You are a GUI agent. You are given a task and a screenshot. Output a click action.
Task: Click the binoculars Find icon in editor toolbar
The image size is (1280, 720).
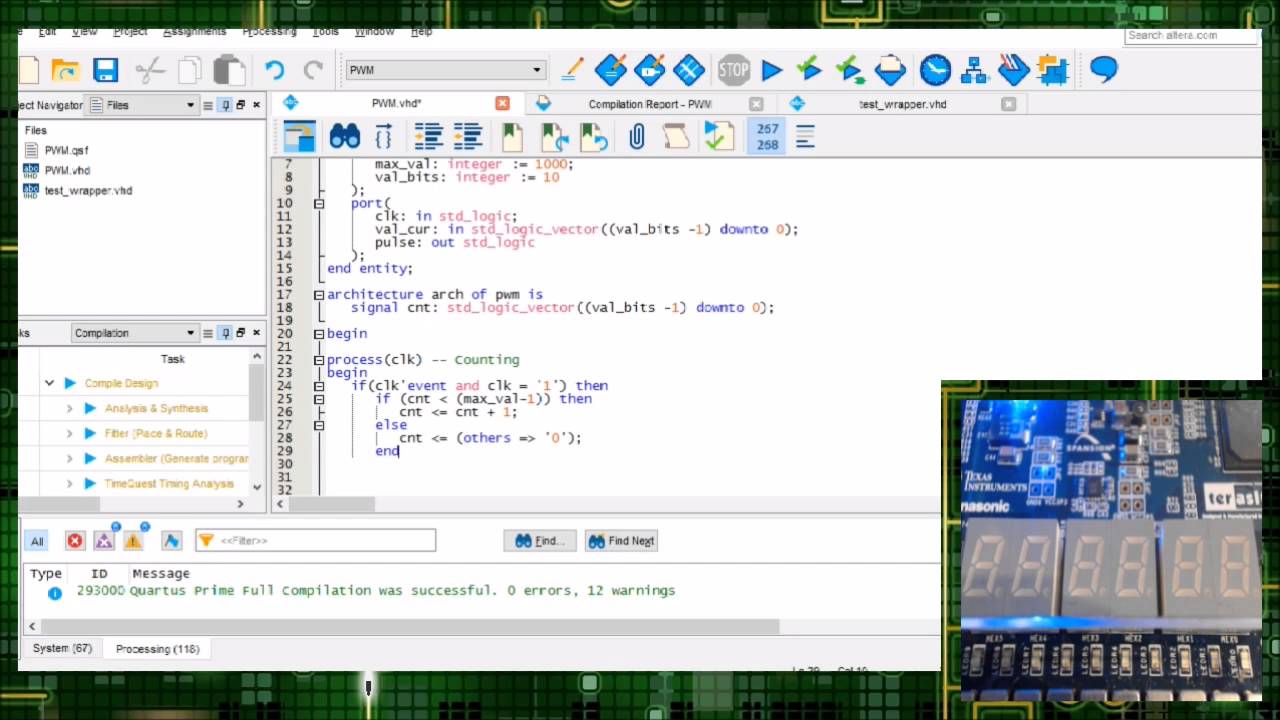click(344, 136)
